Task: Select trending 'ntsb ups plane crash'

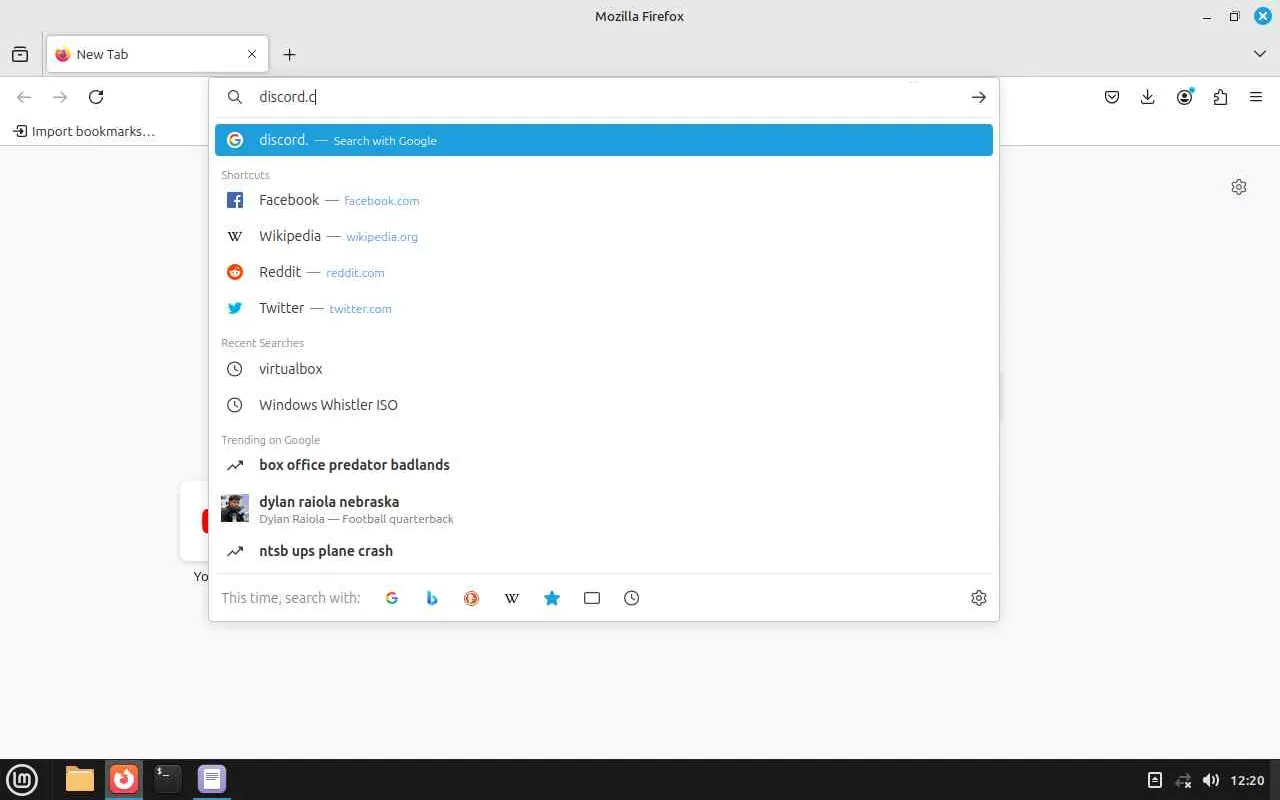Action: point(604,551)
